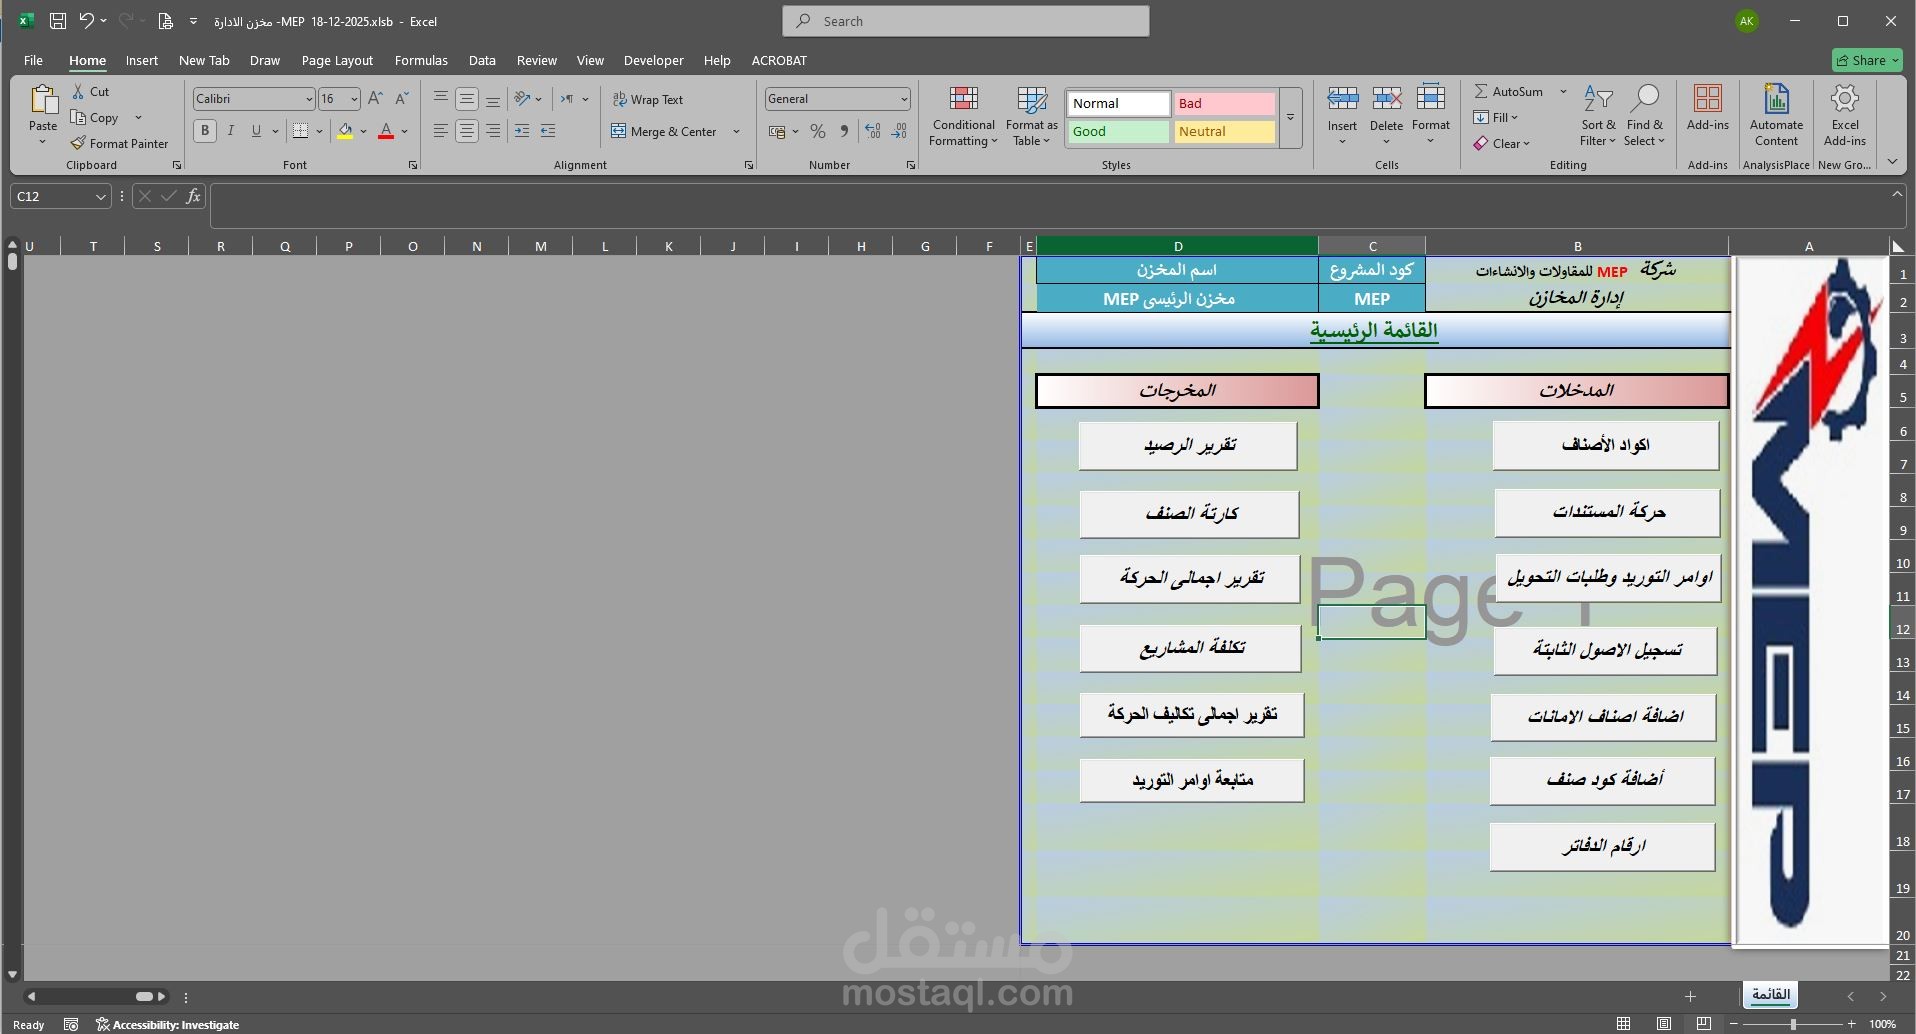Open the Fill dropdown
1916x1034 pixels.
tap(1496, 118)
